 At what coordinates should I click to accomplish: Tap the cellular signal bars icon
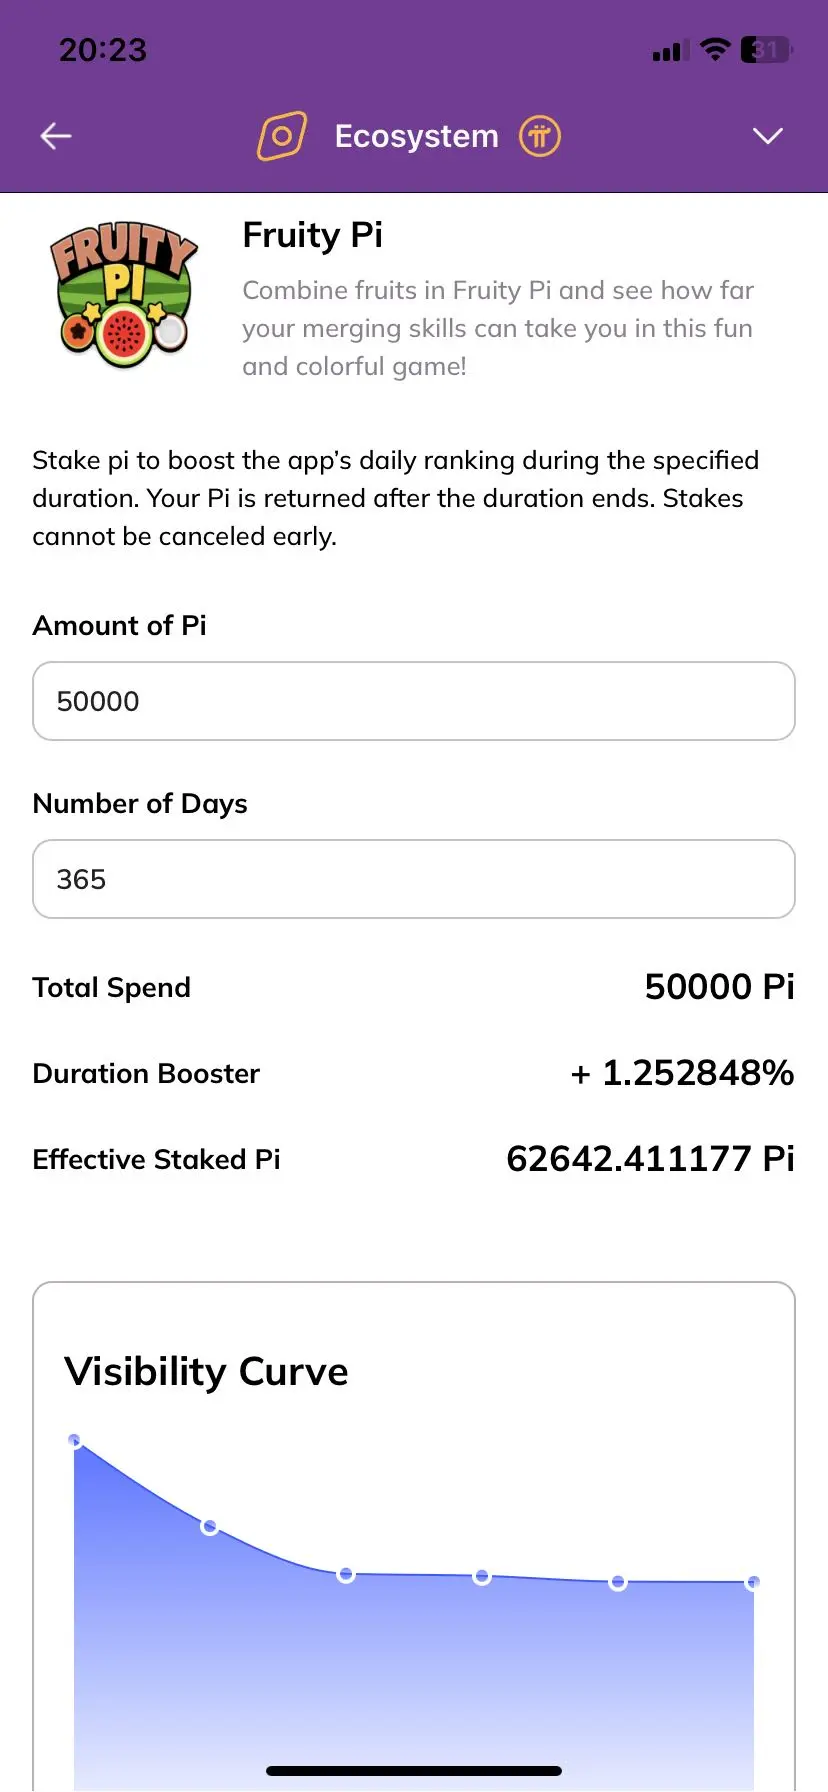pyautogui.click(x=670, y=51)
